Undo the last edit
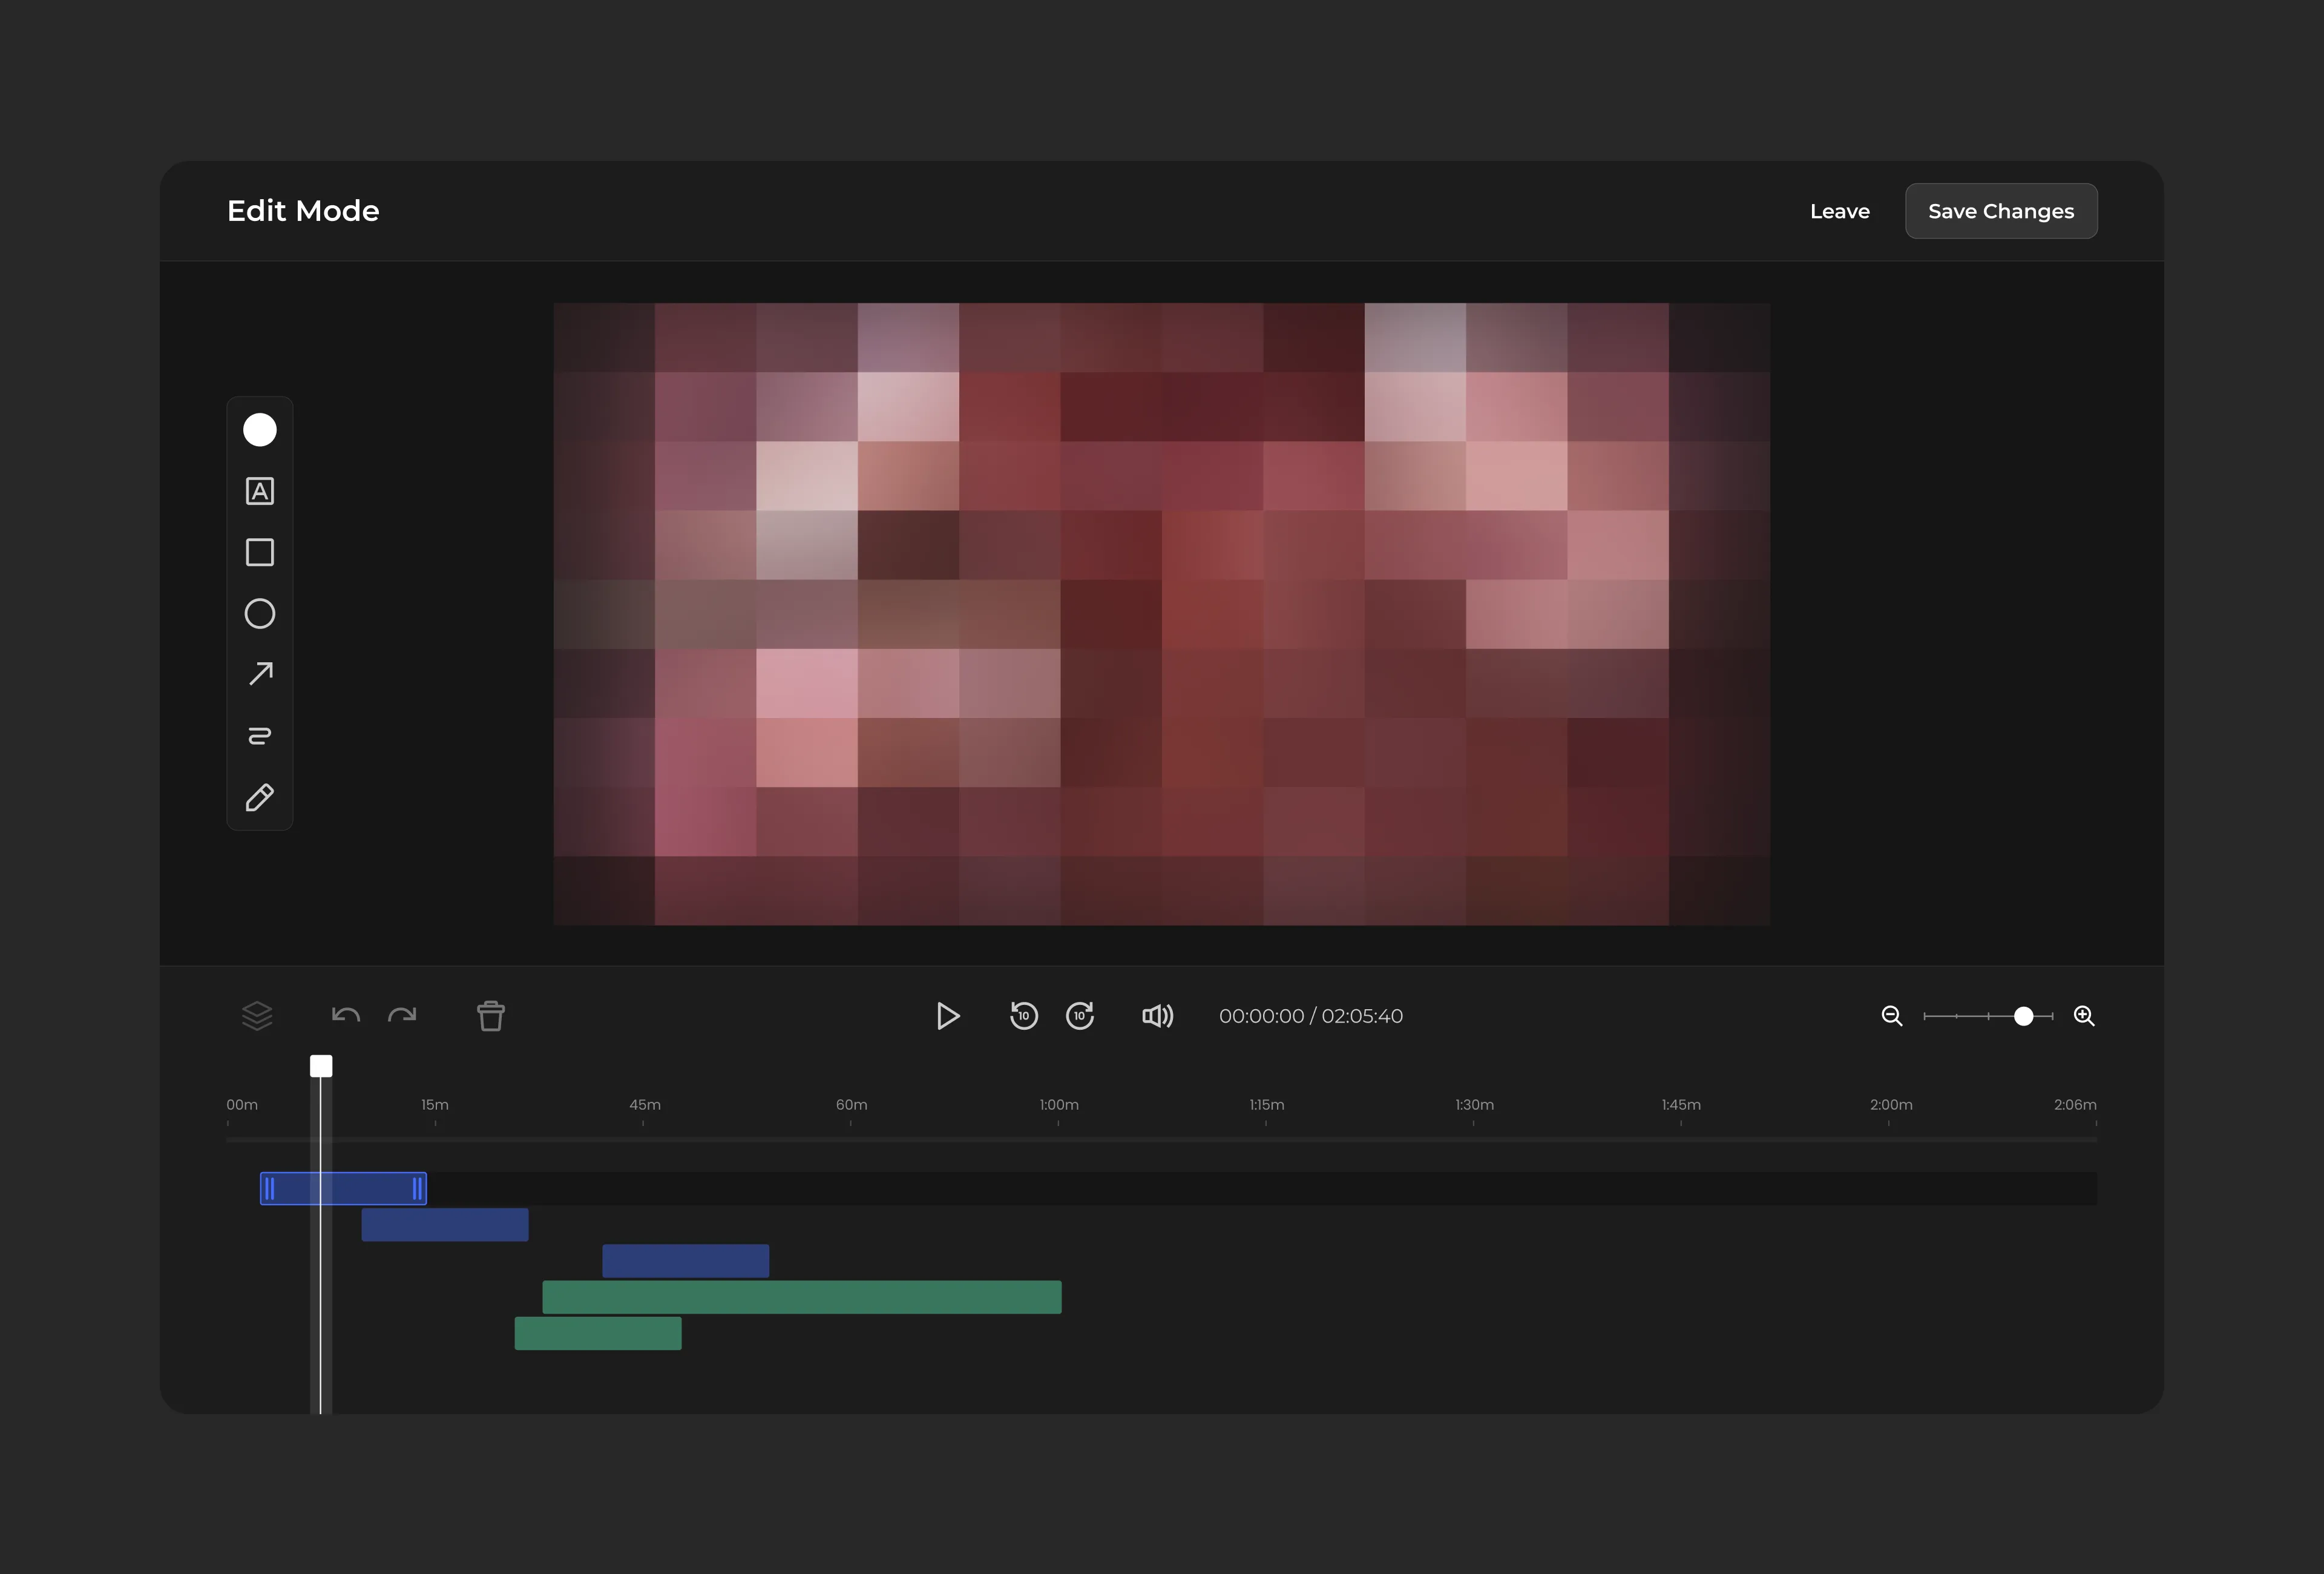This screenshot has width=2324, height=1574. 346,1016
